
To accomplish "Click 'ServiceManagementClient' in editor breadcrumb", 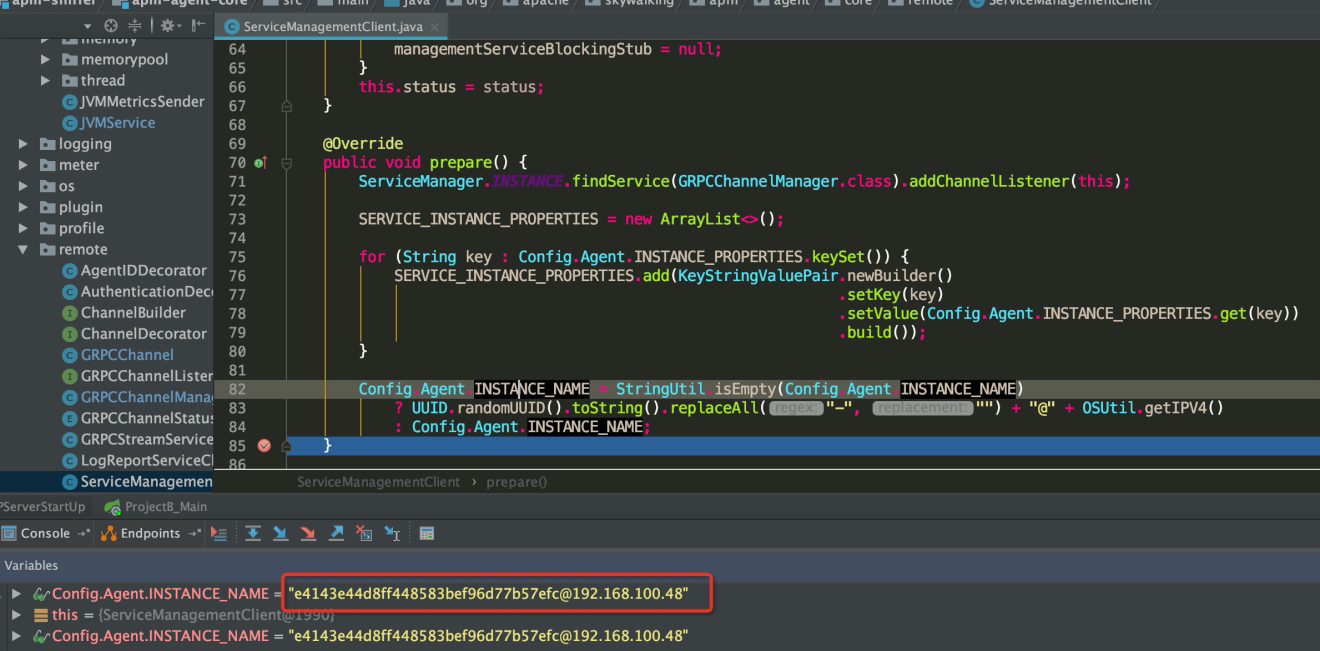I will click(378, 482).
